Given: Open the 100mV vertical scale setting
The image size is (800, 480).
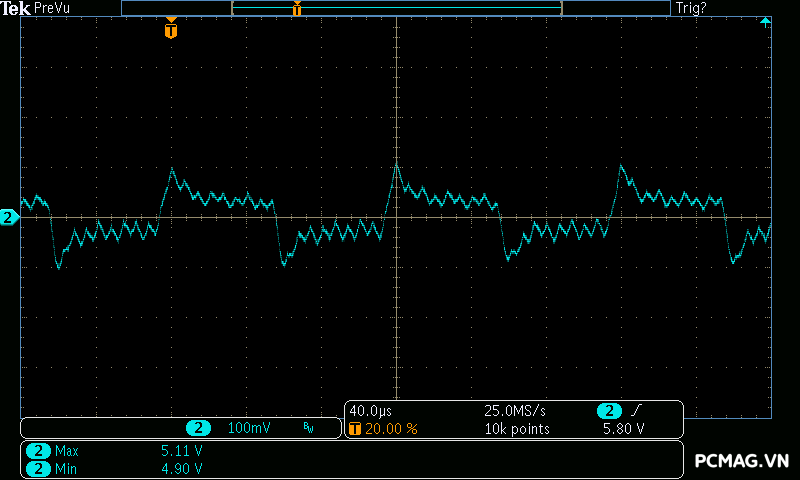Looking at the screenshot, I should (249, 428).
